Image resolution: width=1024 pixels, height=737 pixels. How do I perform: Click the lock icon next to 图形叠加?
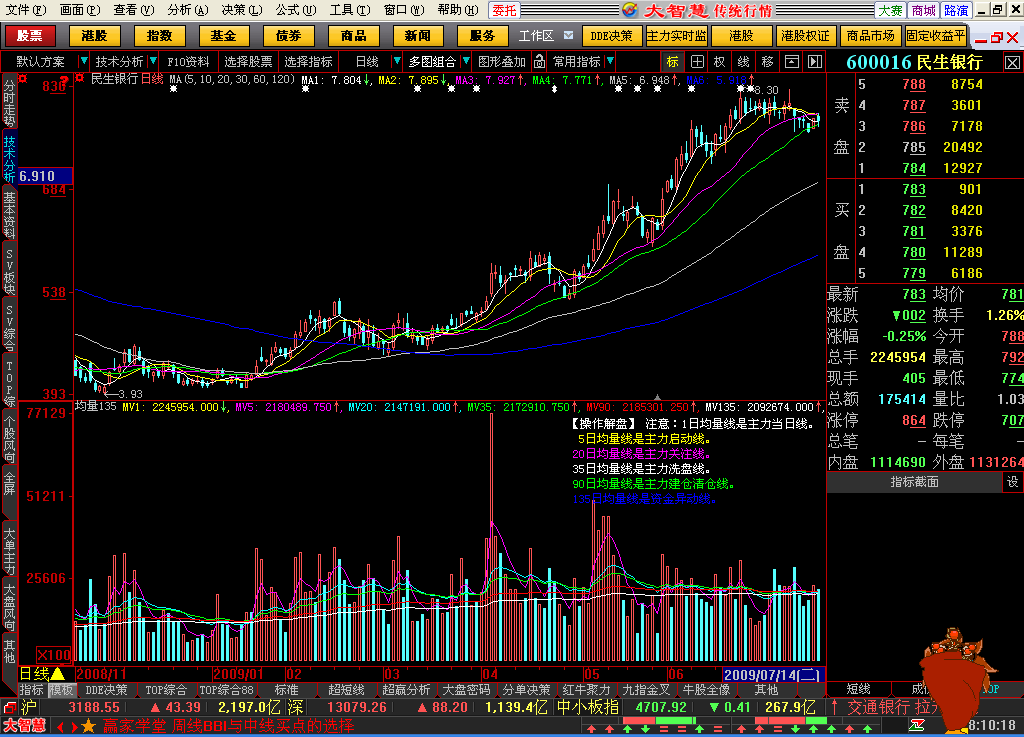[x=539, y=62]
